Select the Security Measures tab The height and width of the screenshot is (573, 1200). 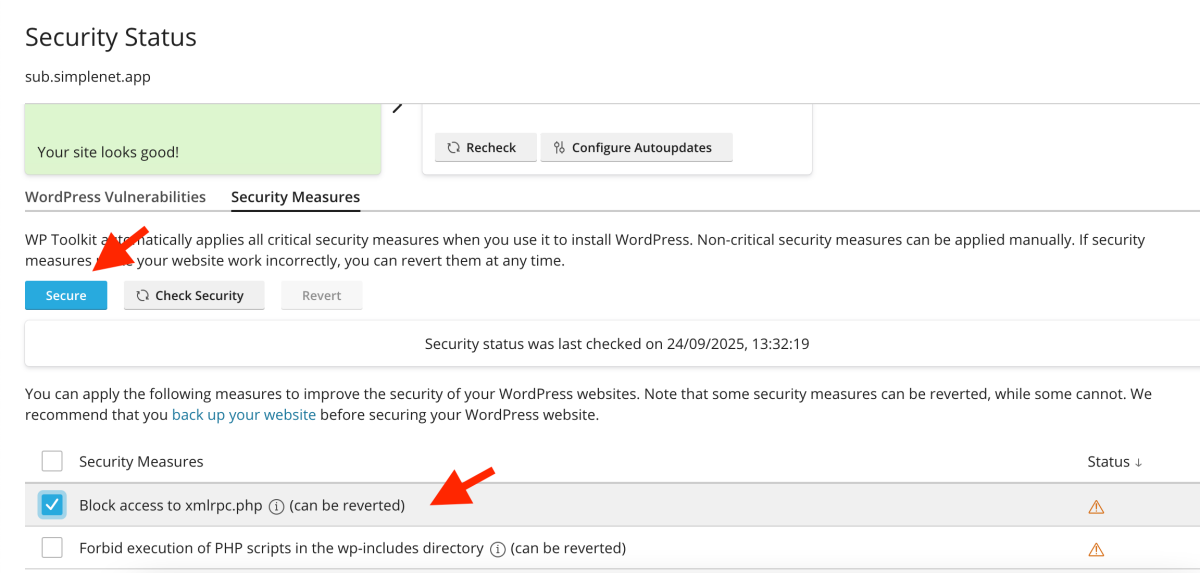coord(295,197)
